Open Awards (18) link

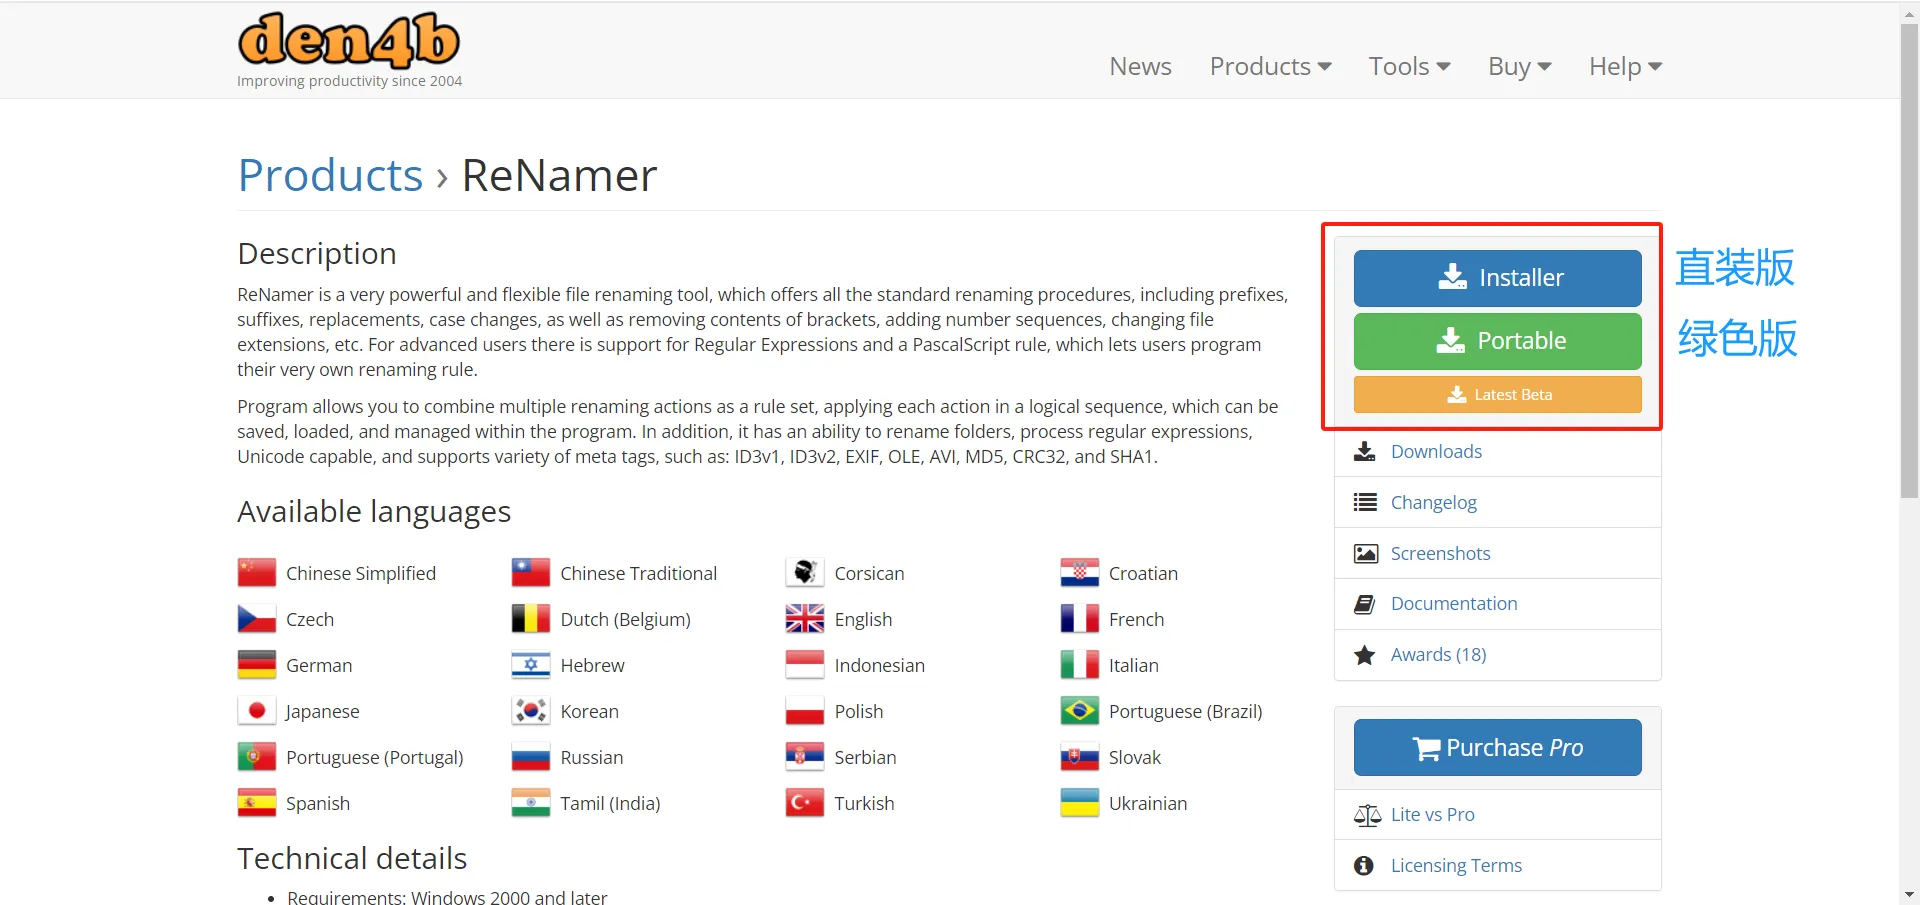point(1438,654)
